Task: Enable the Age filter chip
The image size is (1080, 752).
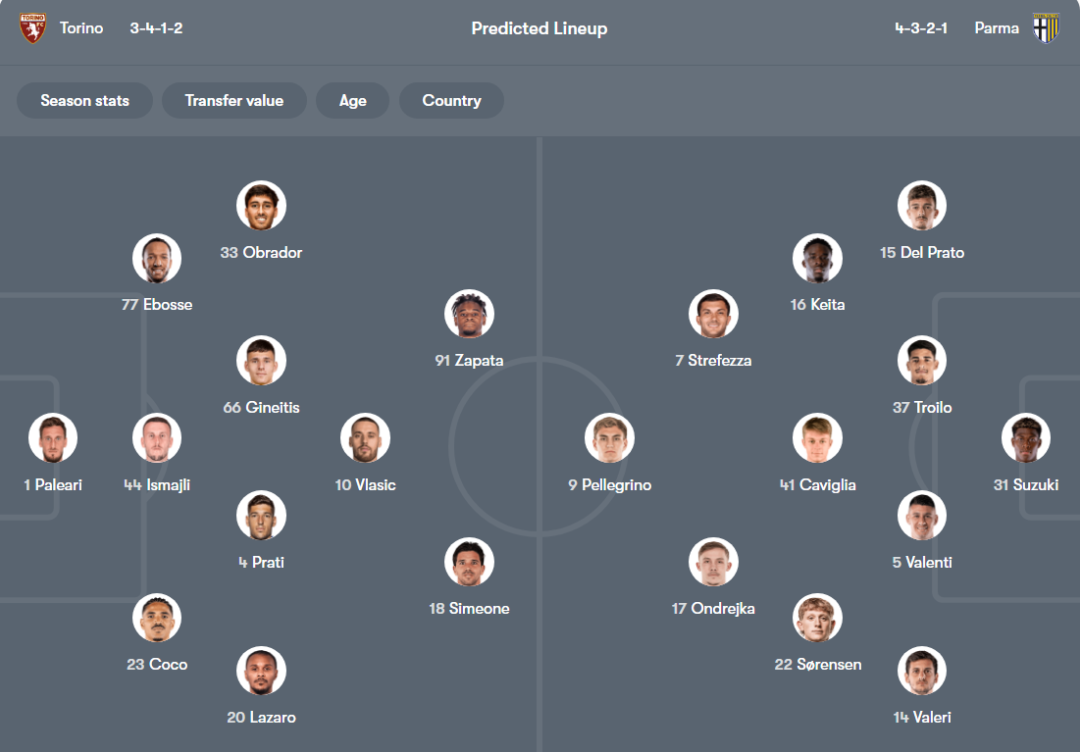Action: pos(352,100)
